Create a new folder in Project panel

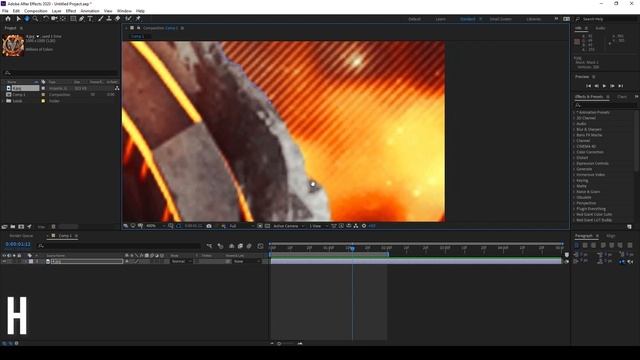13,227
